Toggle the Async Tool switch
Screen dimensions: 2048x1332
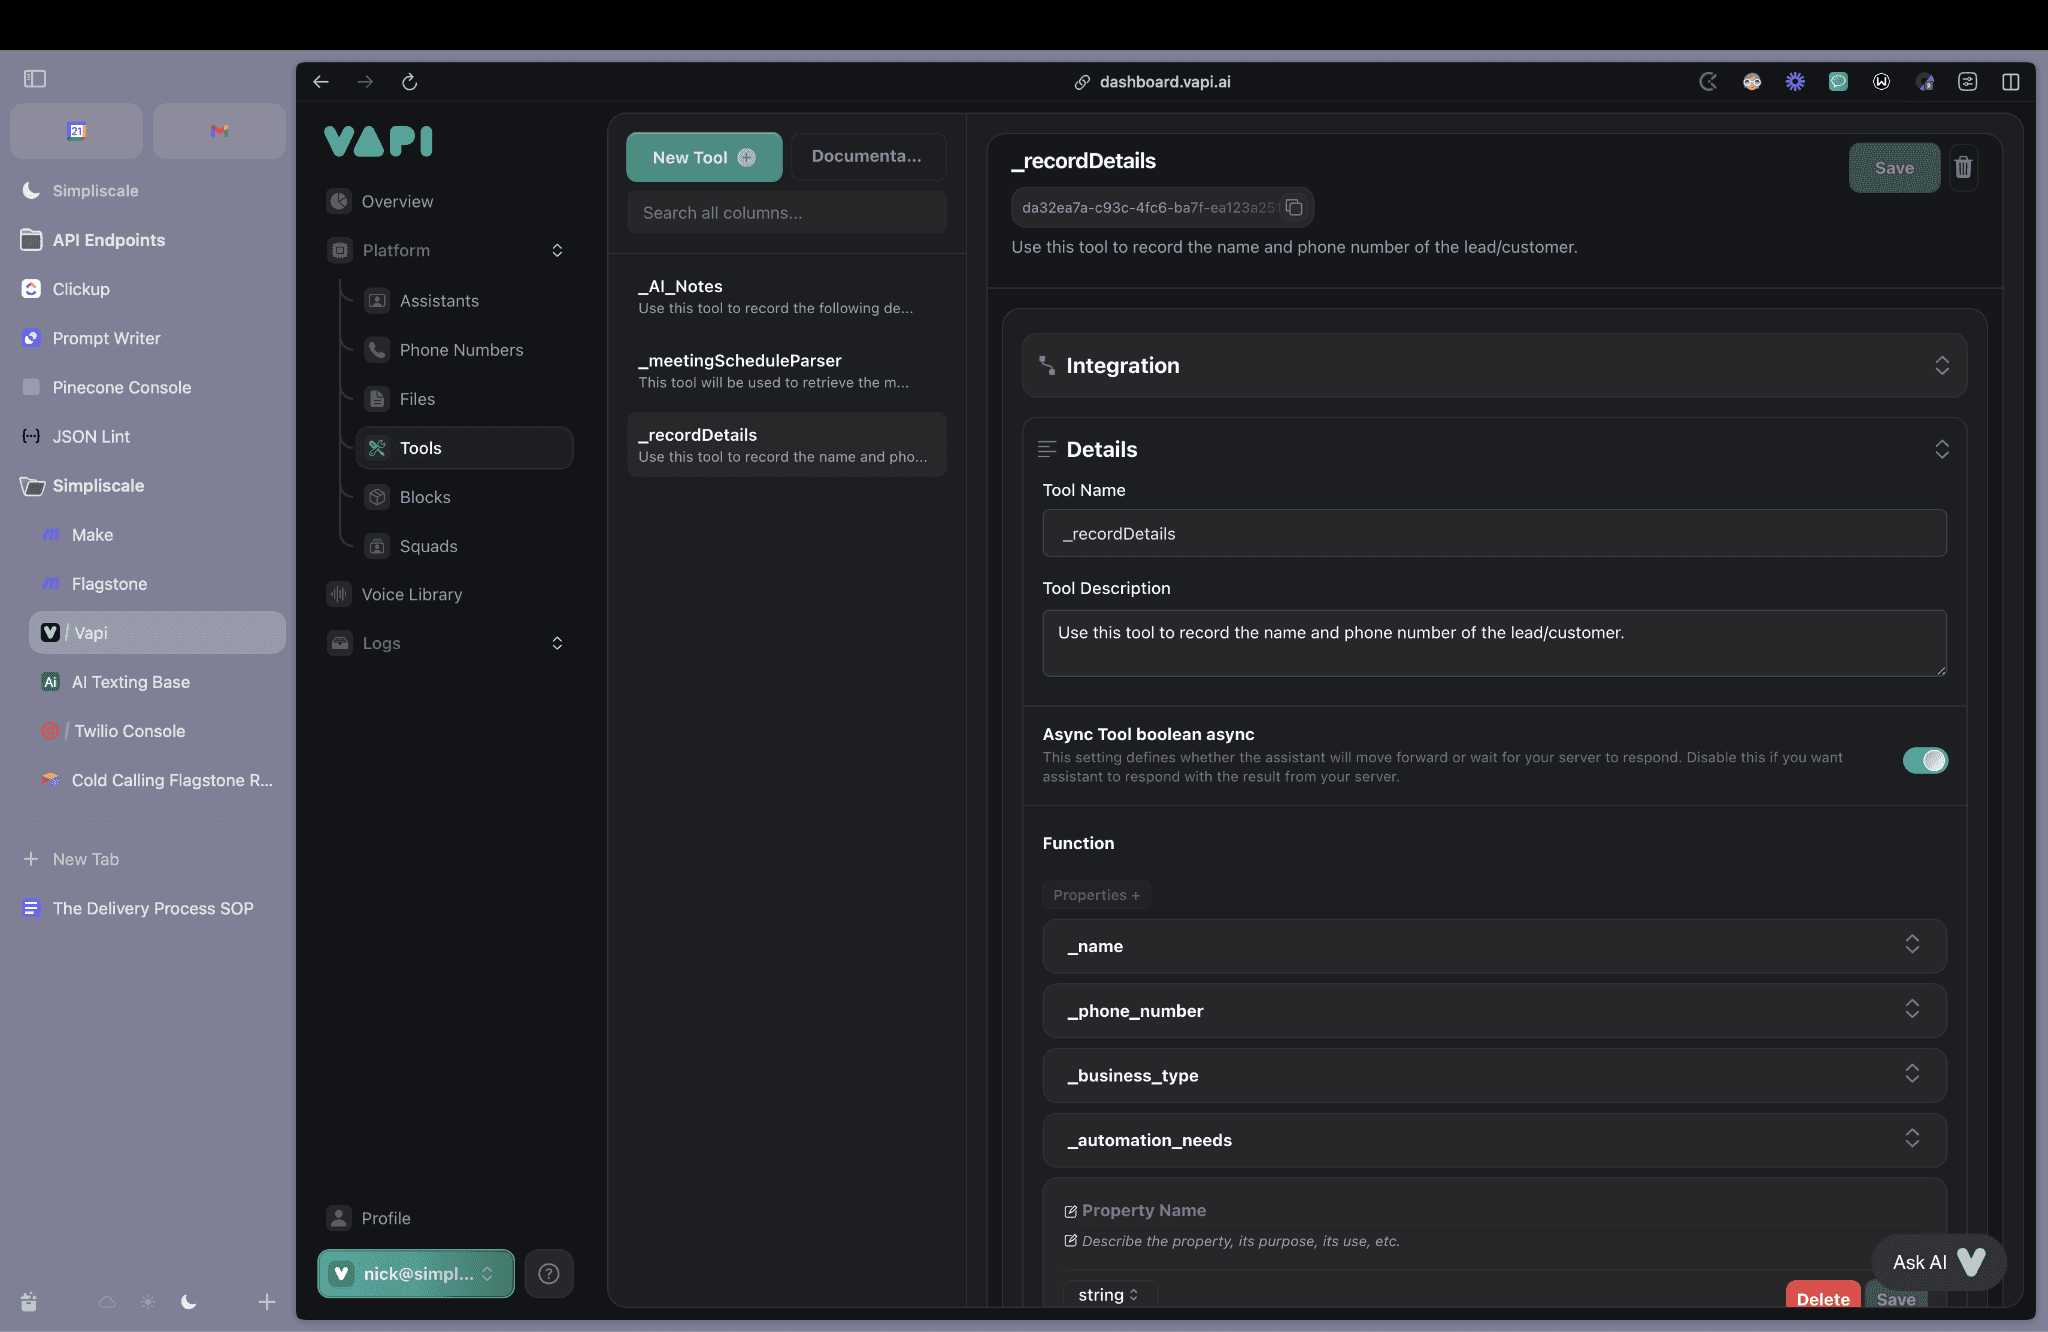1925,761
